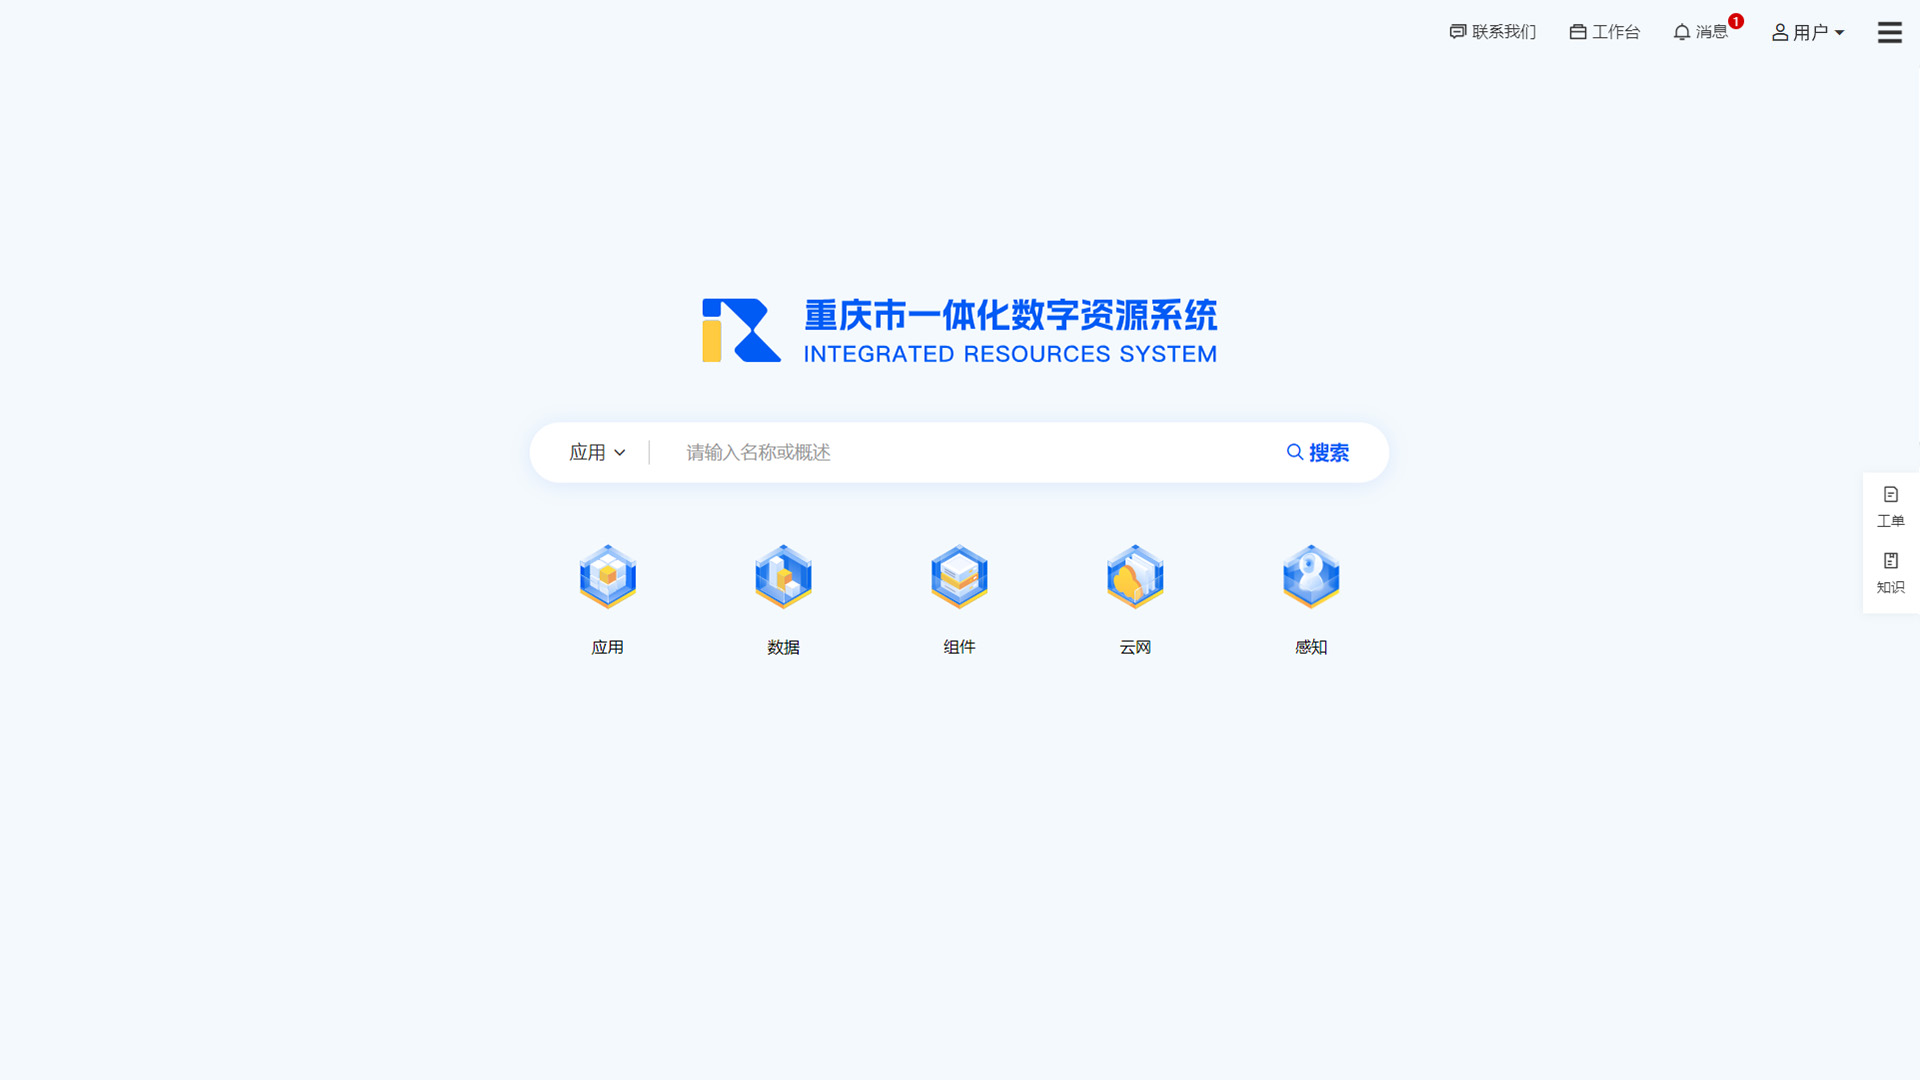
Task: Click the 云网 label under its icon
Action: click(1135, 647)
